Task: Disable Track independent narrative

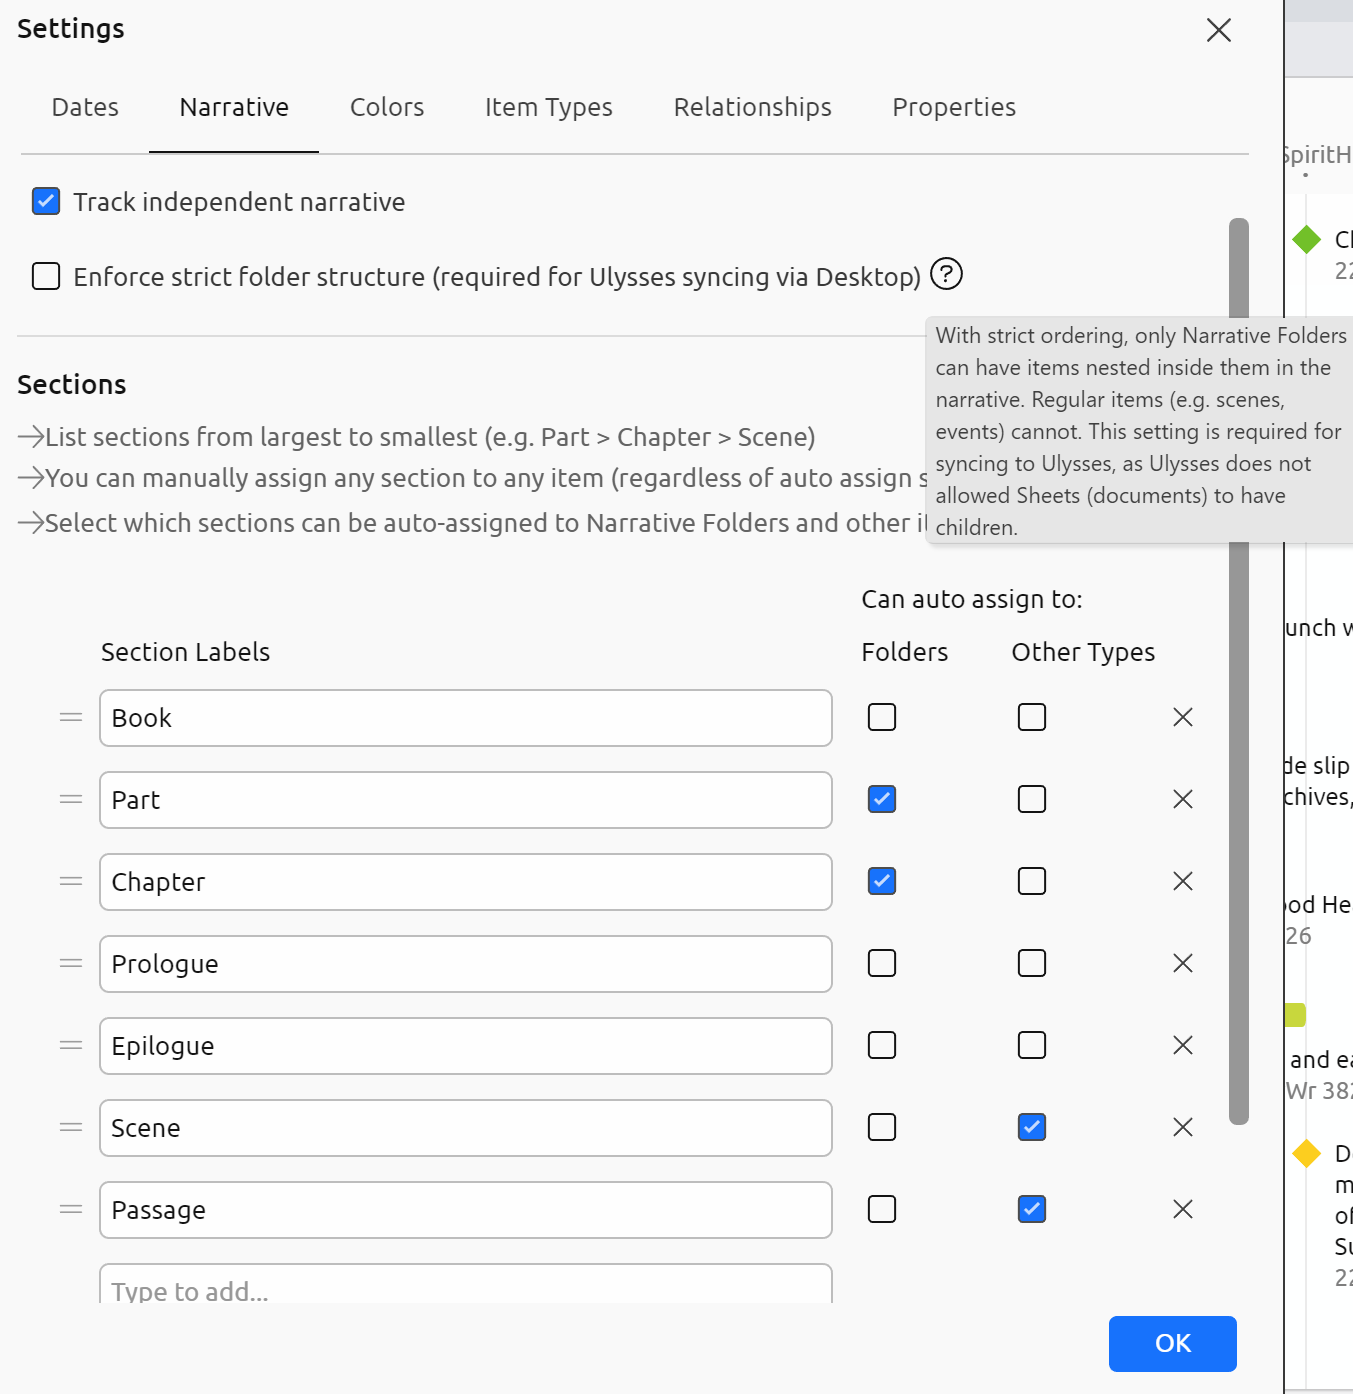Action: (x=46, y=201)
